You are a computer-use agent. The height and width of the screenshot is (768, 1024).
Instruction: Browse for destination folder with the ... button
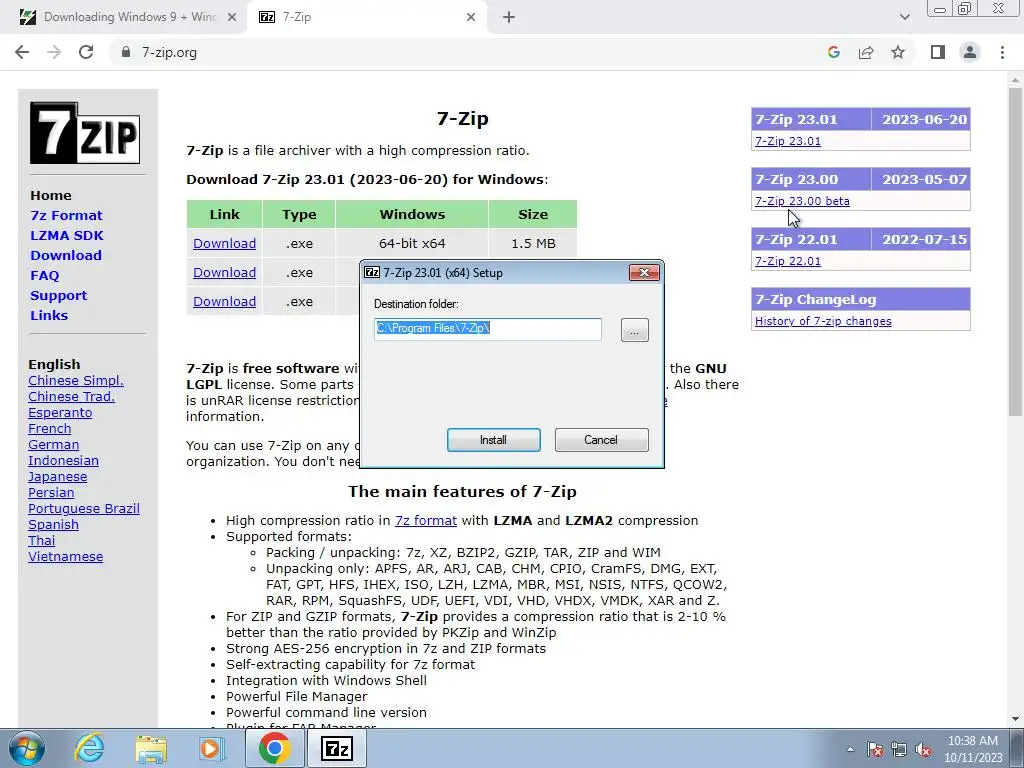(x=635, y=330)
